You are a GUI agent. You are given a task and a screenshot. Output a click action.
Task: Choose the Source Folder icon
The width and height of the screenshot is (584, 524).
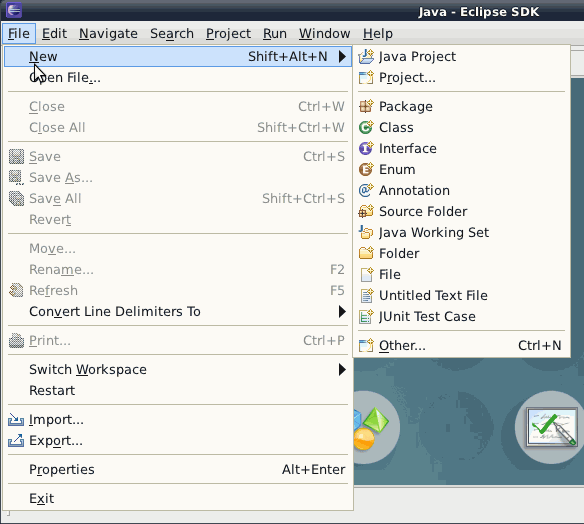pyautogui.click(x=366, y=211)
